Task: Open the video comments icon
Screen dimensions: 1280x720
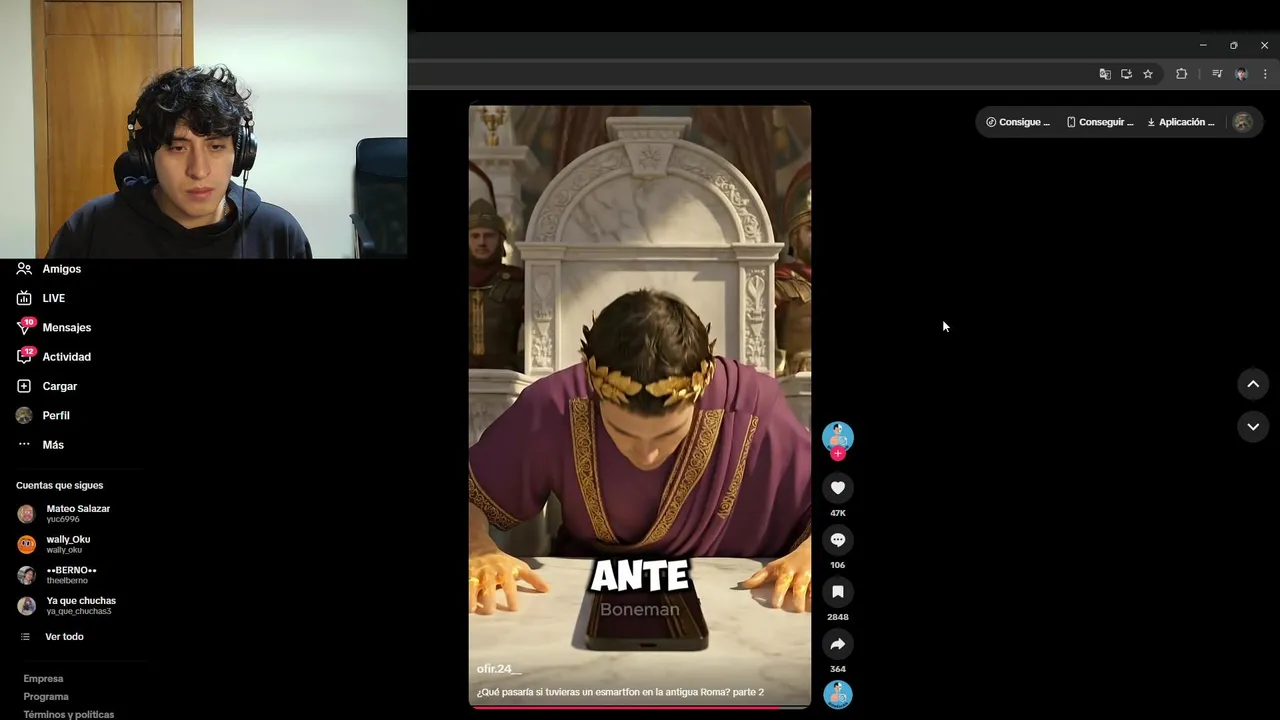Action: pyautogui.click(x=838, y=540)
